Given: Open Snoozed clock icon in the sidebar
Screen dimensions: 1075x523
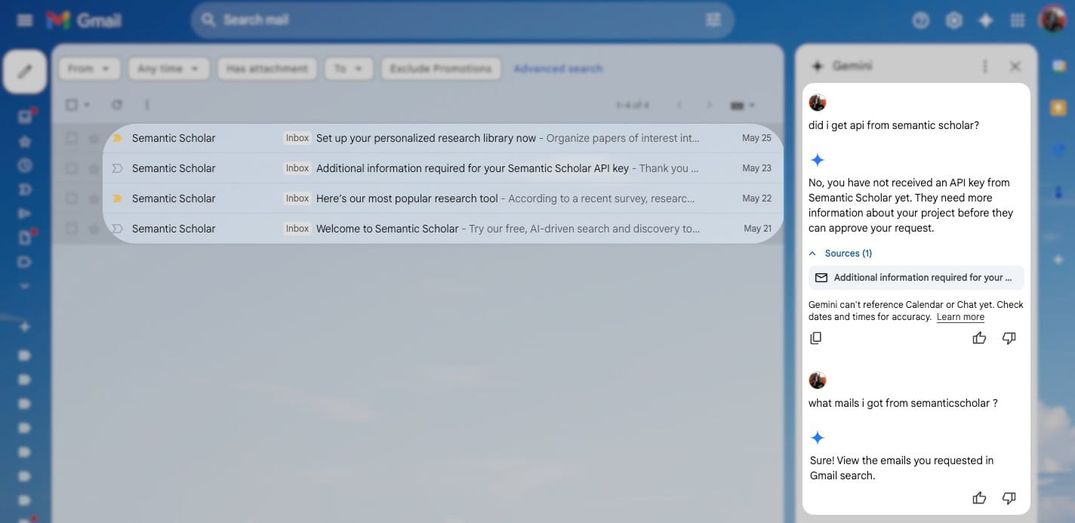Looking at the screenshot, I should pyautogui.click(x=25, y=165).
